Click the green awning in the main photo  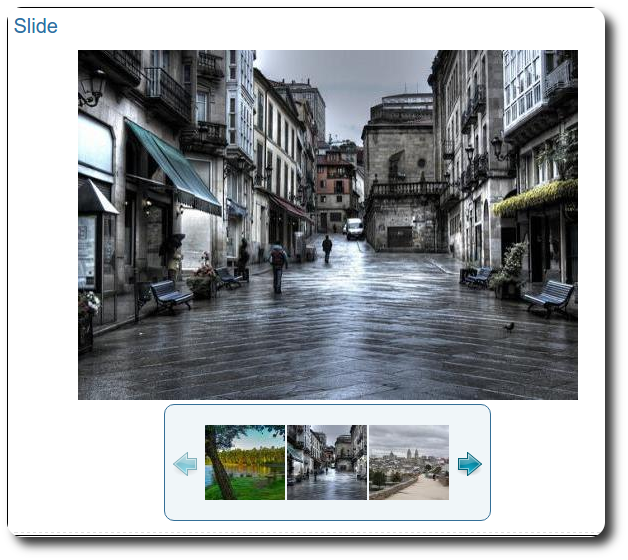[175, 165]
